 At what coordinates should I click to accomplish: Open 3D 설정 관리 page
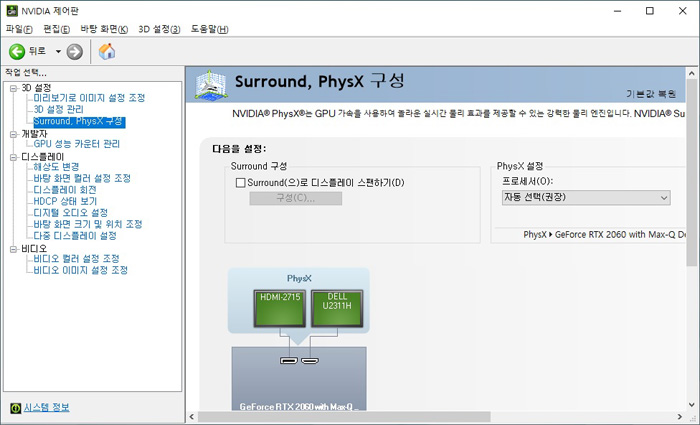58,109
